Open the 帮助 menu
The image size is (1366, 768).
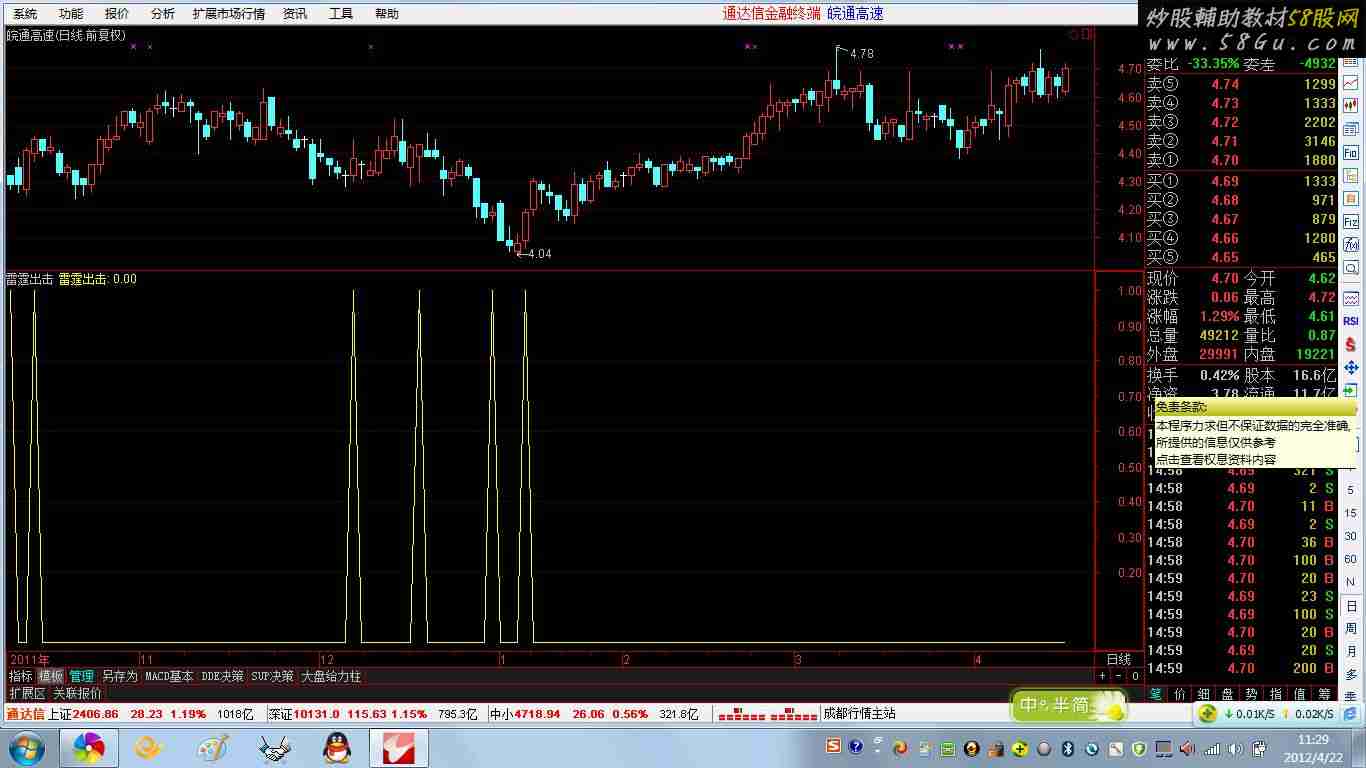(387, 14)
